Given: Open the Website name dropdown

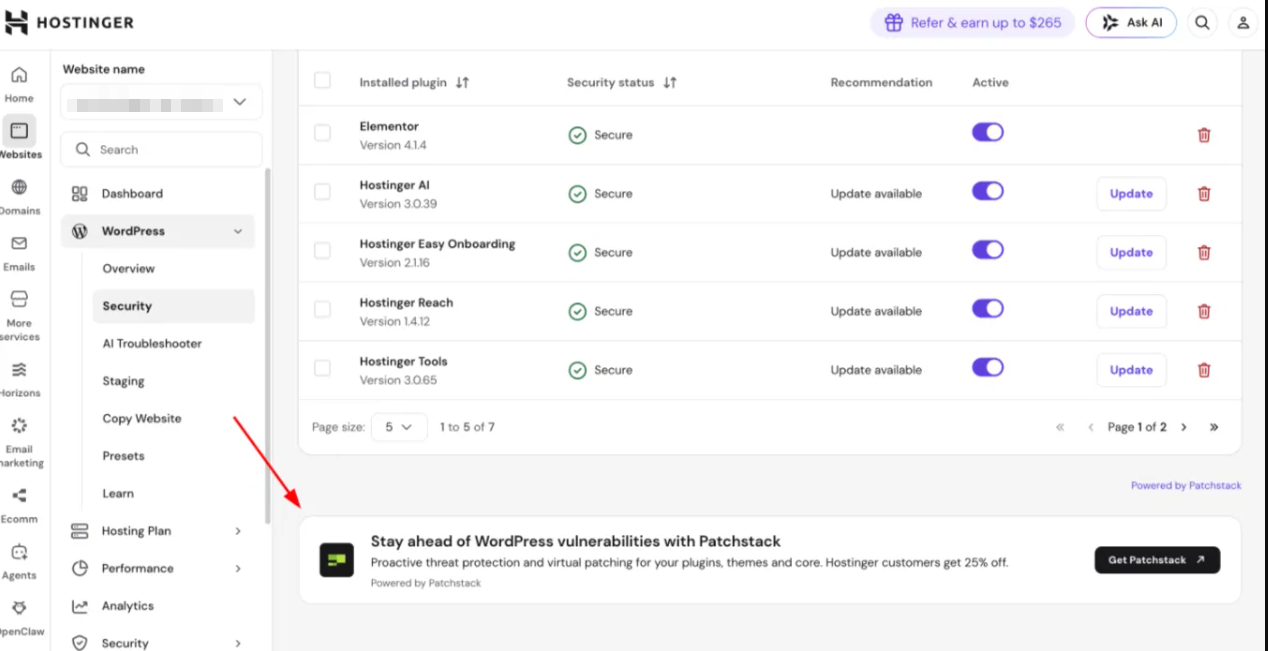Looking at the screenshot, I should click(161, 102).
